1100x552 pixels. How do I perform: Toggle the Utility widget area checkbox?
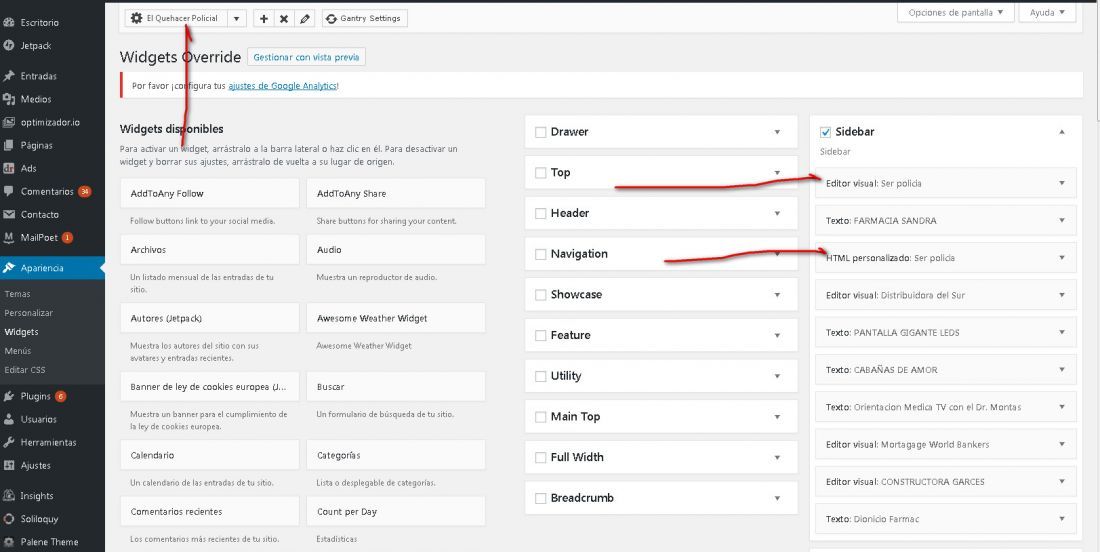click(x=540, y=377)
